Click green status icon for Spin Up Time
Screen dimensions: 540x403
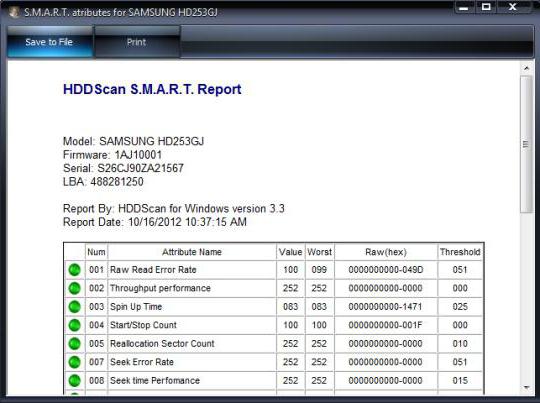point(74,307)
